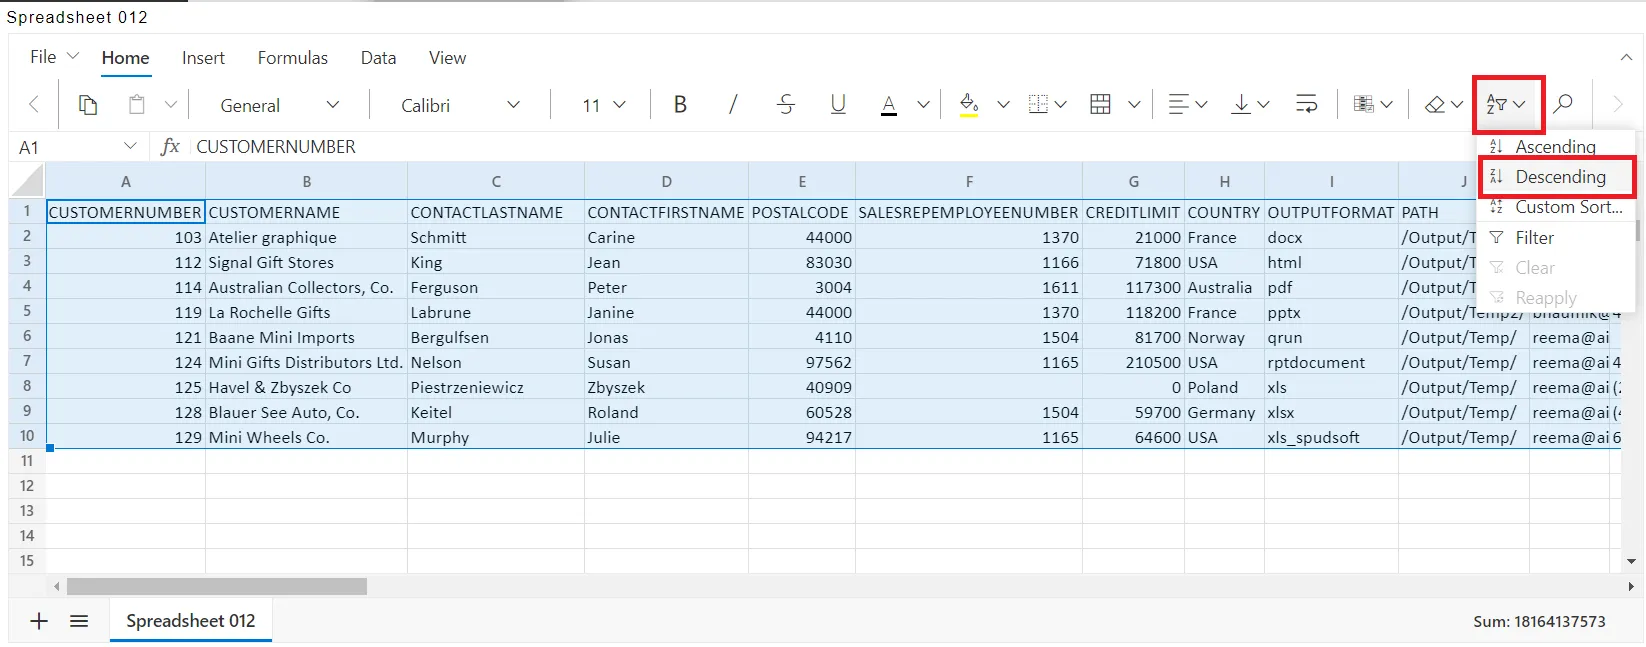Image resolution: width=1646 pixels, height=647 pixels.
Task: Switch to the Formulas tab
Action: tap(292, 58)
